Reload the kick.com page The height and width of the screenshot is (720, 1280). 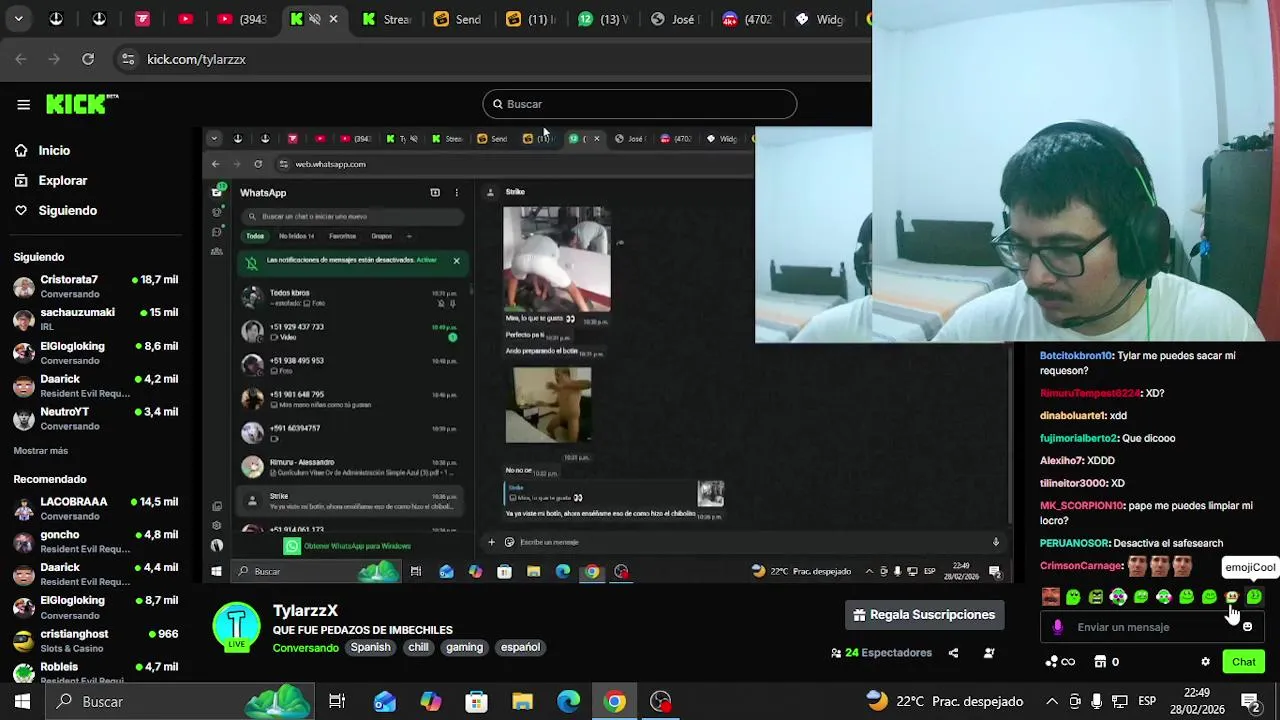(88, 59)
